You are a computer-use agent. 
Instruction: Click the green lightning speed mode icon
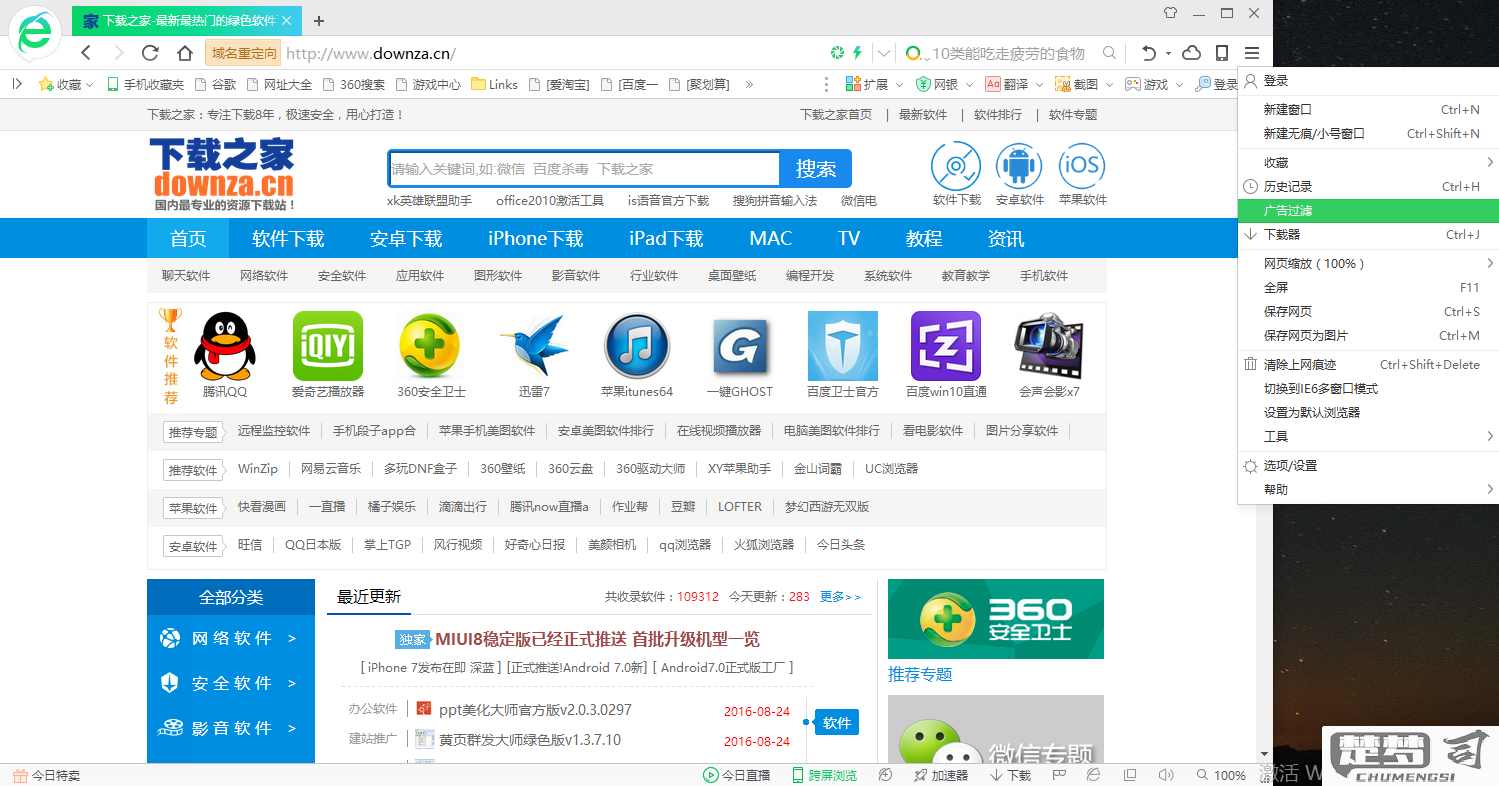pyautogui.click(x=857, y=52)
